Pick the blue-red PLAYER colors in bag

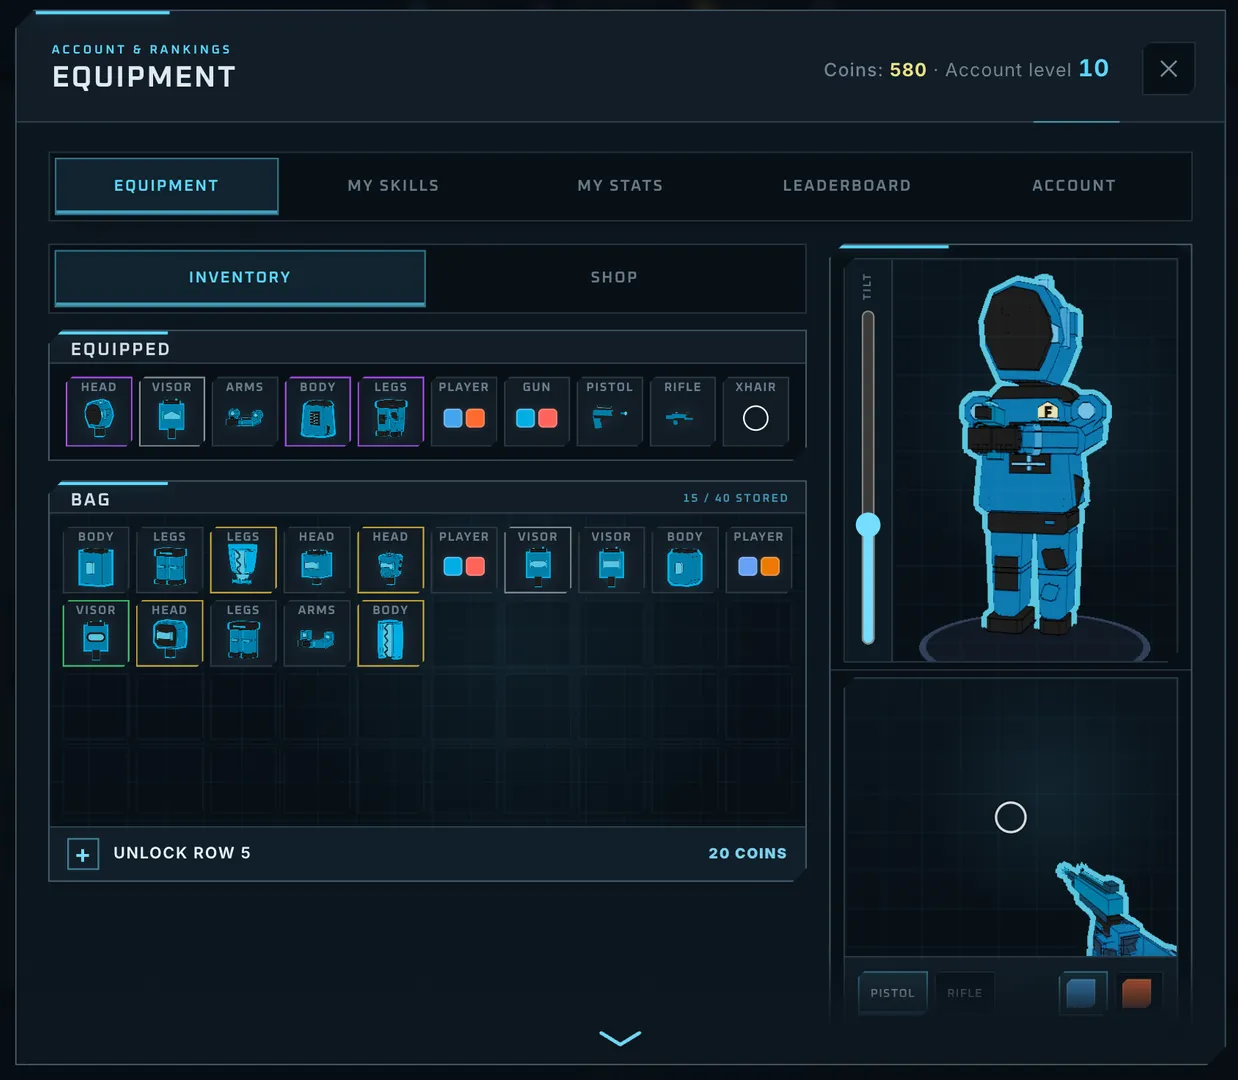point(464,560)
